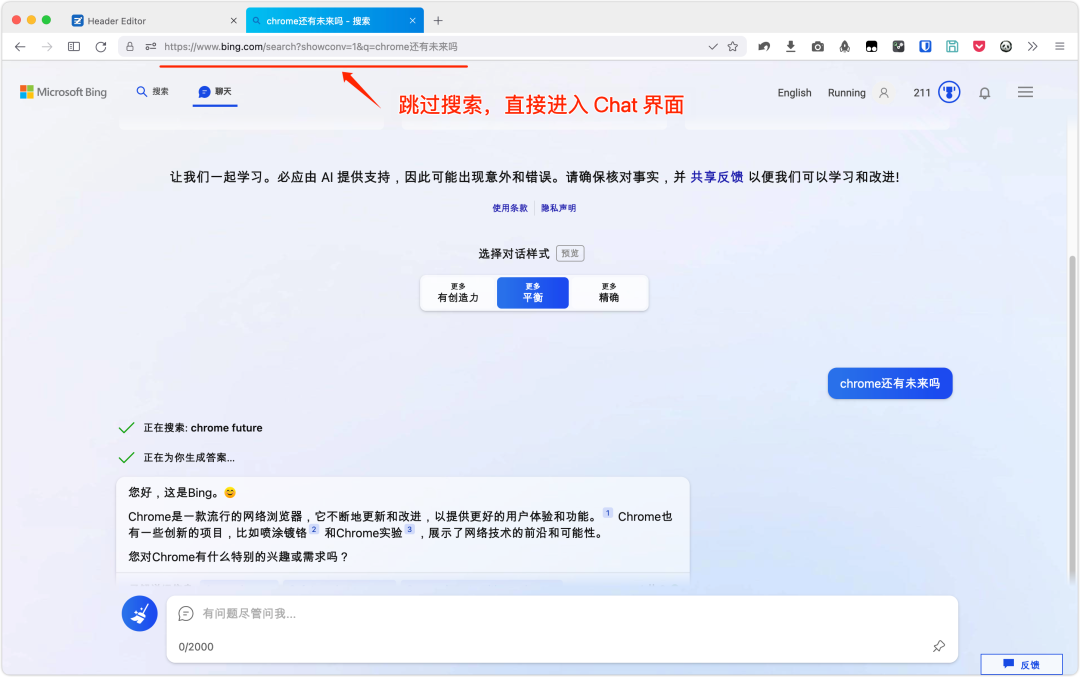This screenshot has height=677, width=1080.
Task: Open a new browser tab
Action: (x=438, y=21)
